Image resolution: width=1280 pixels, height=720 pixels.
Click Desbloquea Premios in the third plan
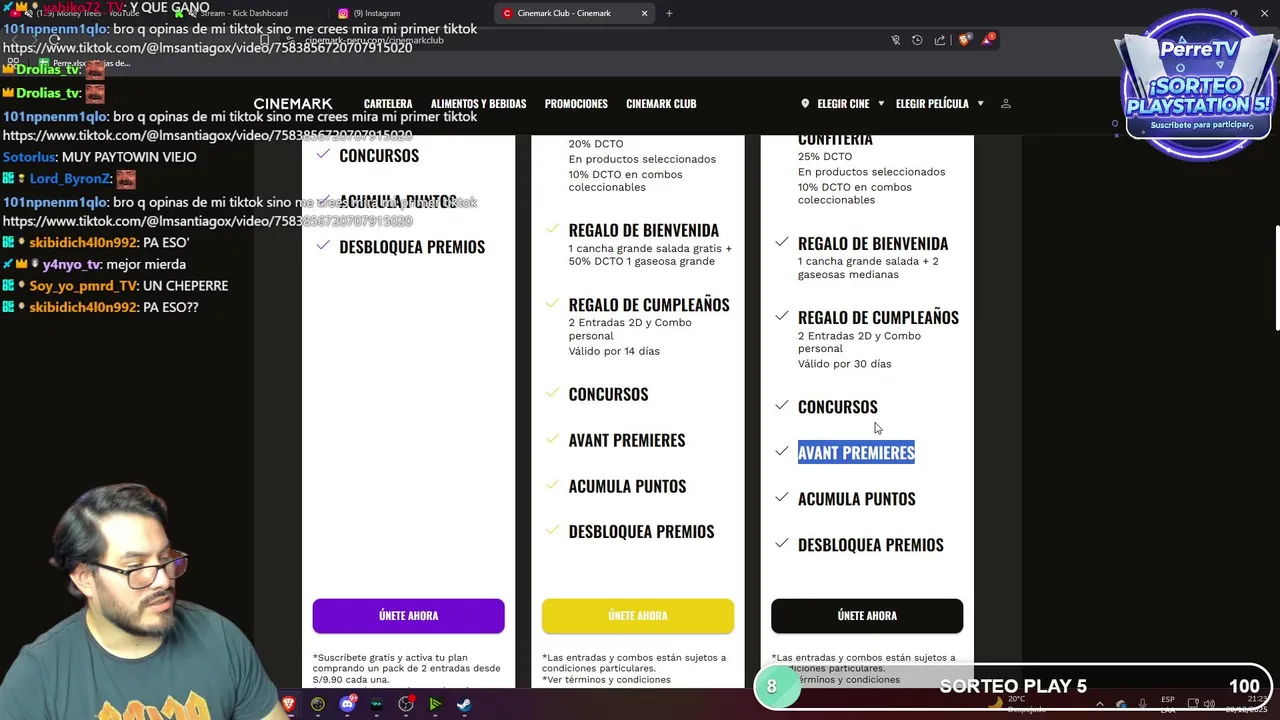tap(870, 545)
